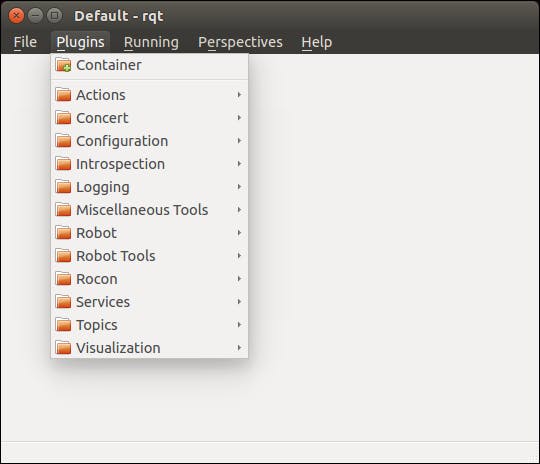Image resolution: width=540 pixels, height=464 pixels.
Task: Expand the Services submenu arrow
Action: coord(239,302)
